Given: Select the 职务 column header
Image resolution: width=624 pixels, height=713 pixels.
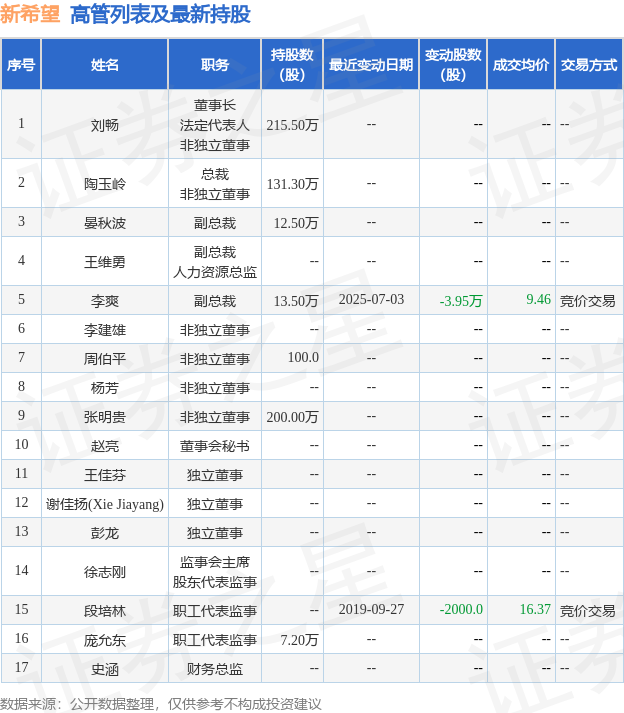Looking at the screenshot, I should [x=215, y=65].
